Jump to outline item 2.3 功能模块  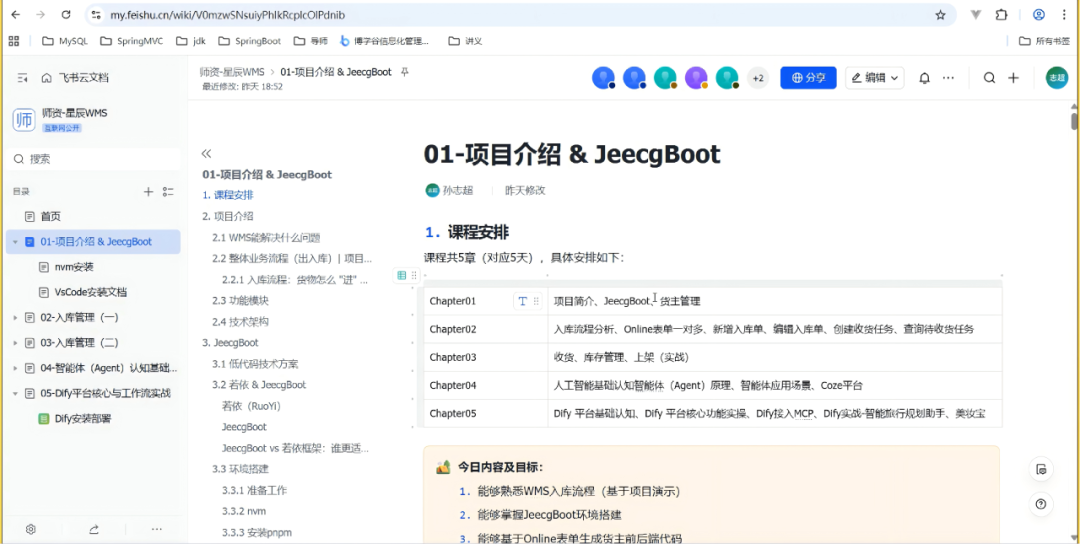(240, 300)
